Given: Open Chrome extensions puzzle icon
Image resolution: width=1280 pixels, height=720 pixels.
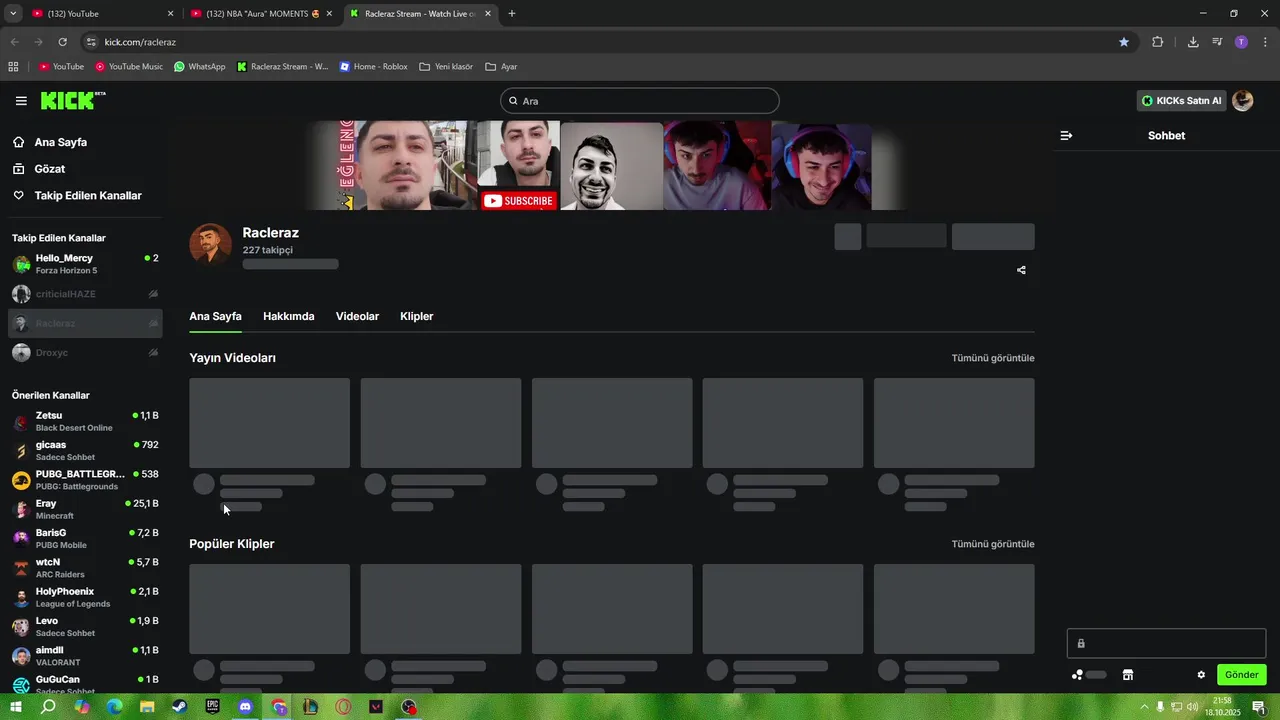Looking at the screenshot, I should pos(1157,42).
